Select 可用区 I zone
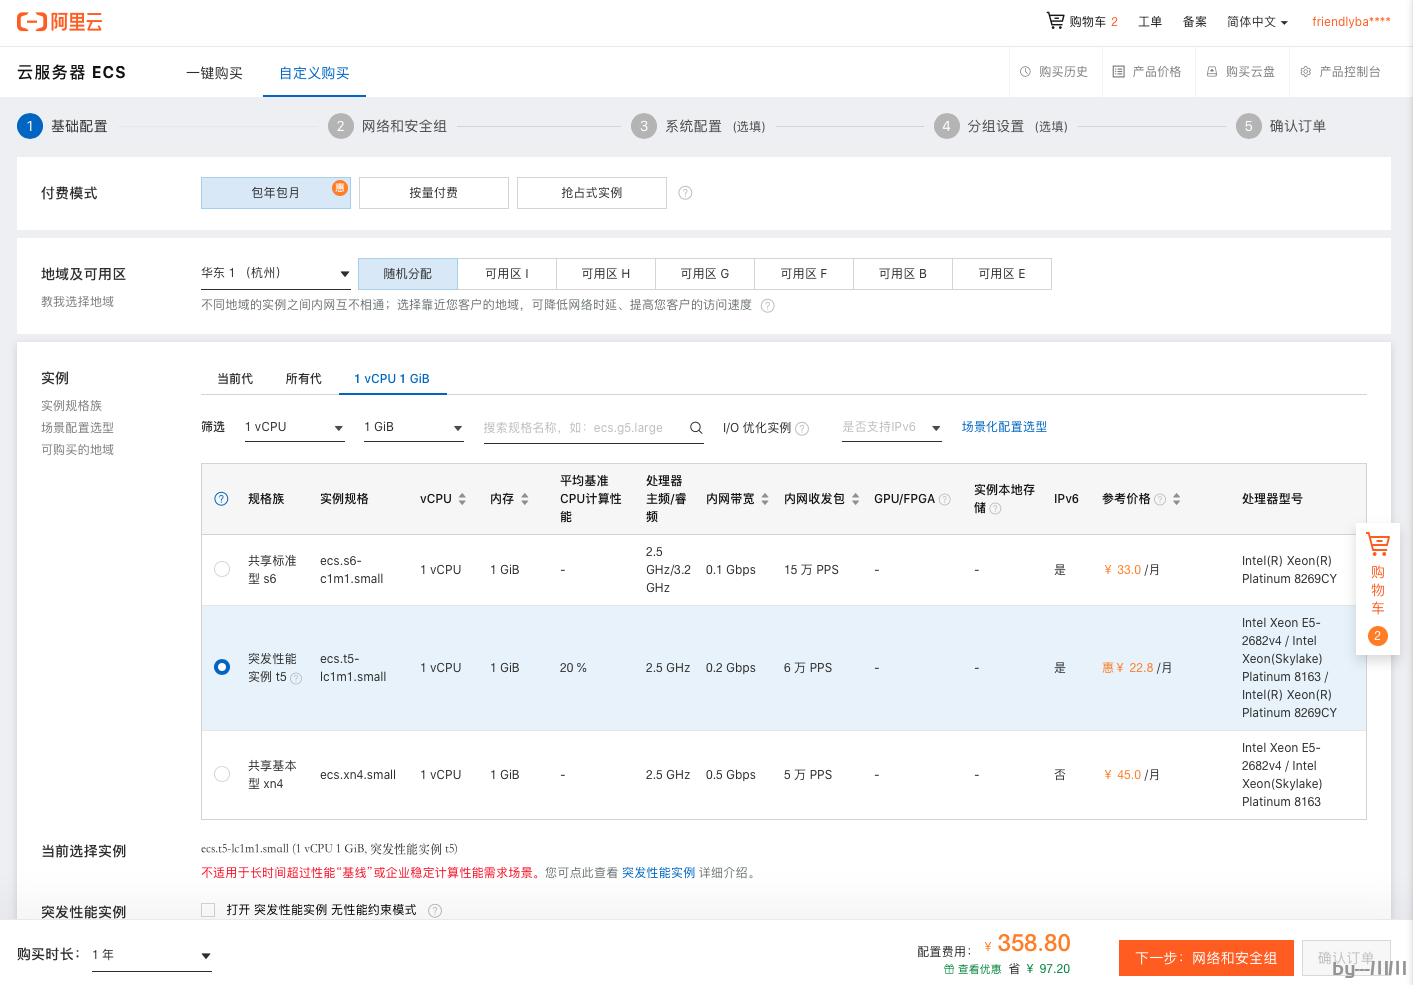 pyautogui.click(x=507, y=274)
